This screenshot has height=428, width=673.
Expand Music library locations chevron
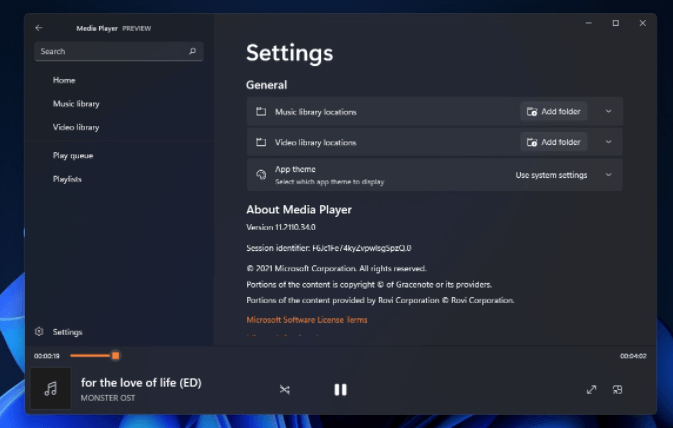point(608,112)
